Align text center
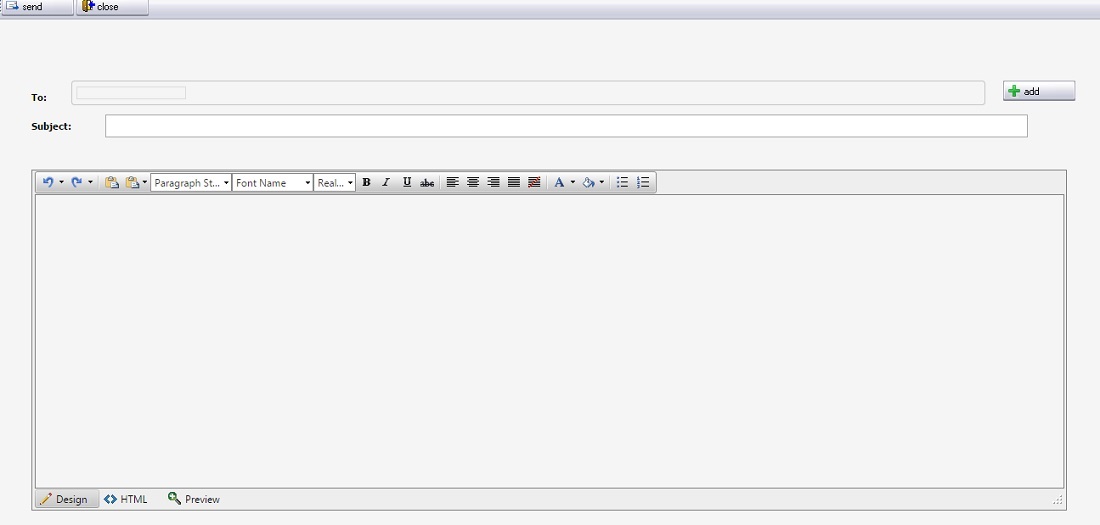Screen dimensions: 1100x525 (x=473, y=182)
